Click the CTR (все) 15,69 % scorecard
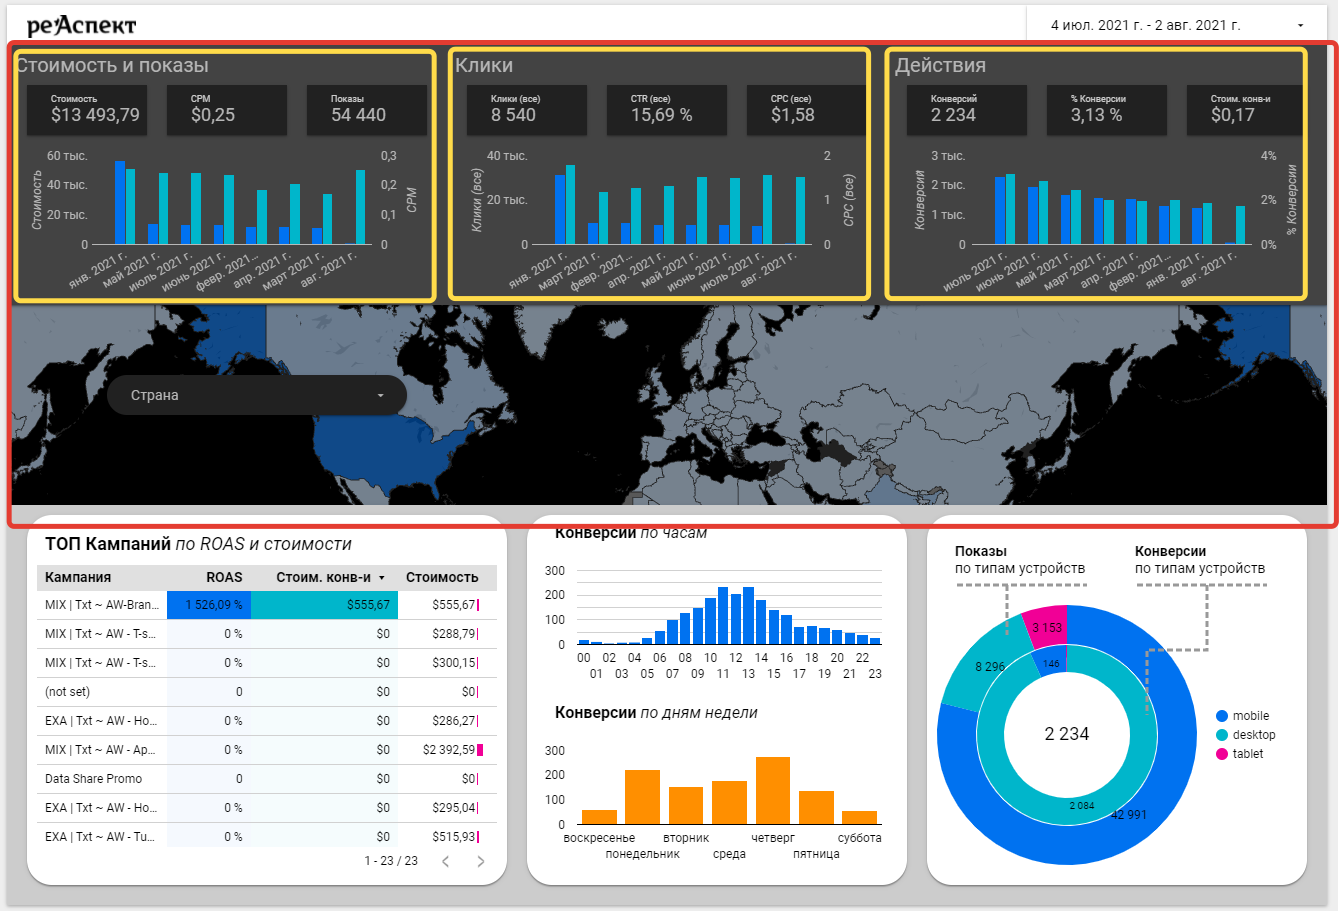 coord(666,109)
